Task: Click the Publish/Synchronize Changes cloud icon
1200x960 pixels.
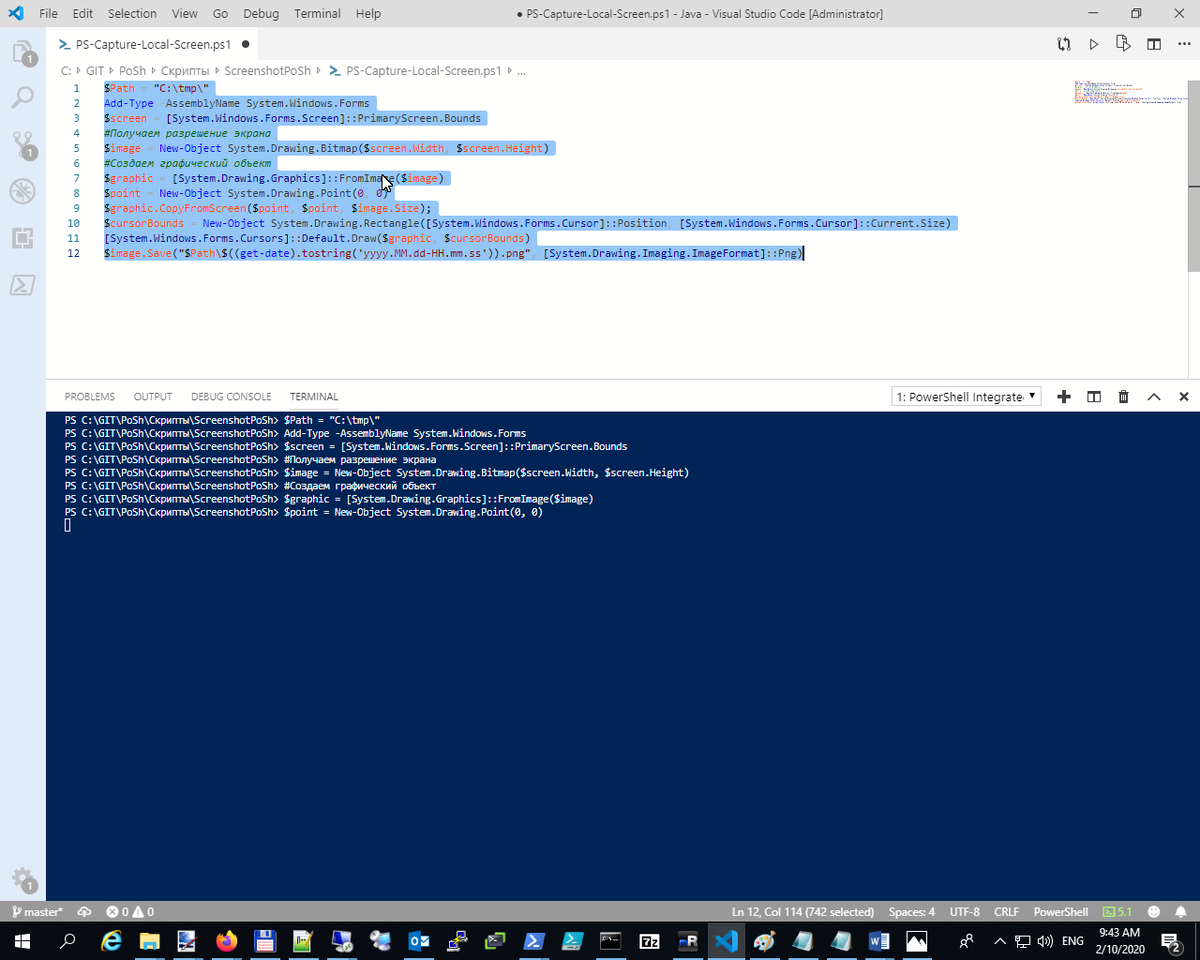Action: [84, 912]
